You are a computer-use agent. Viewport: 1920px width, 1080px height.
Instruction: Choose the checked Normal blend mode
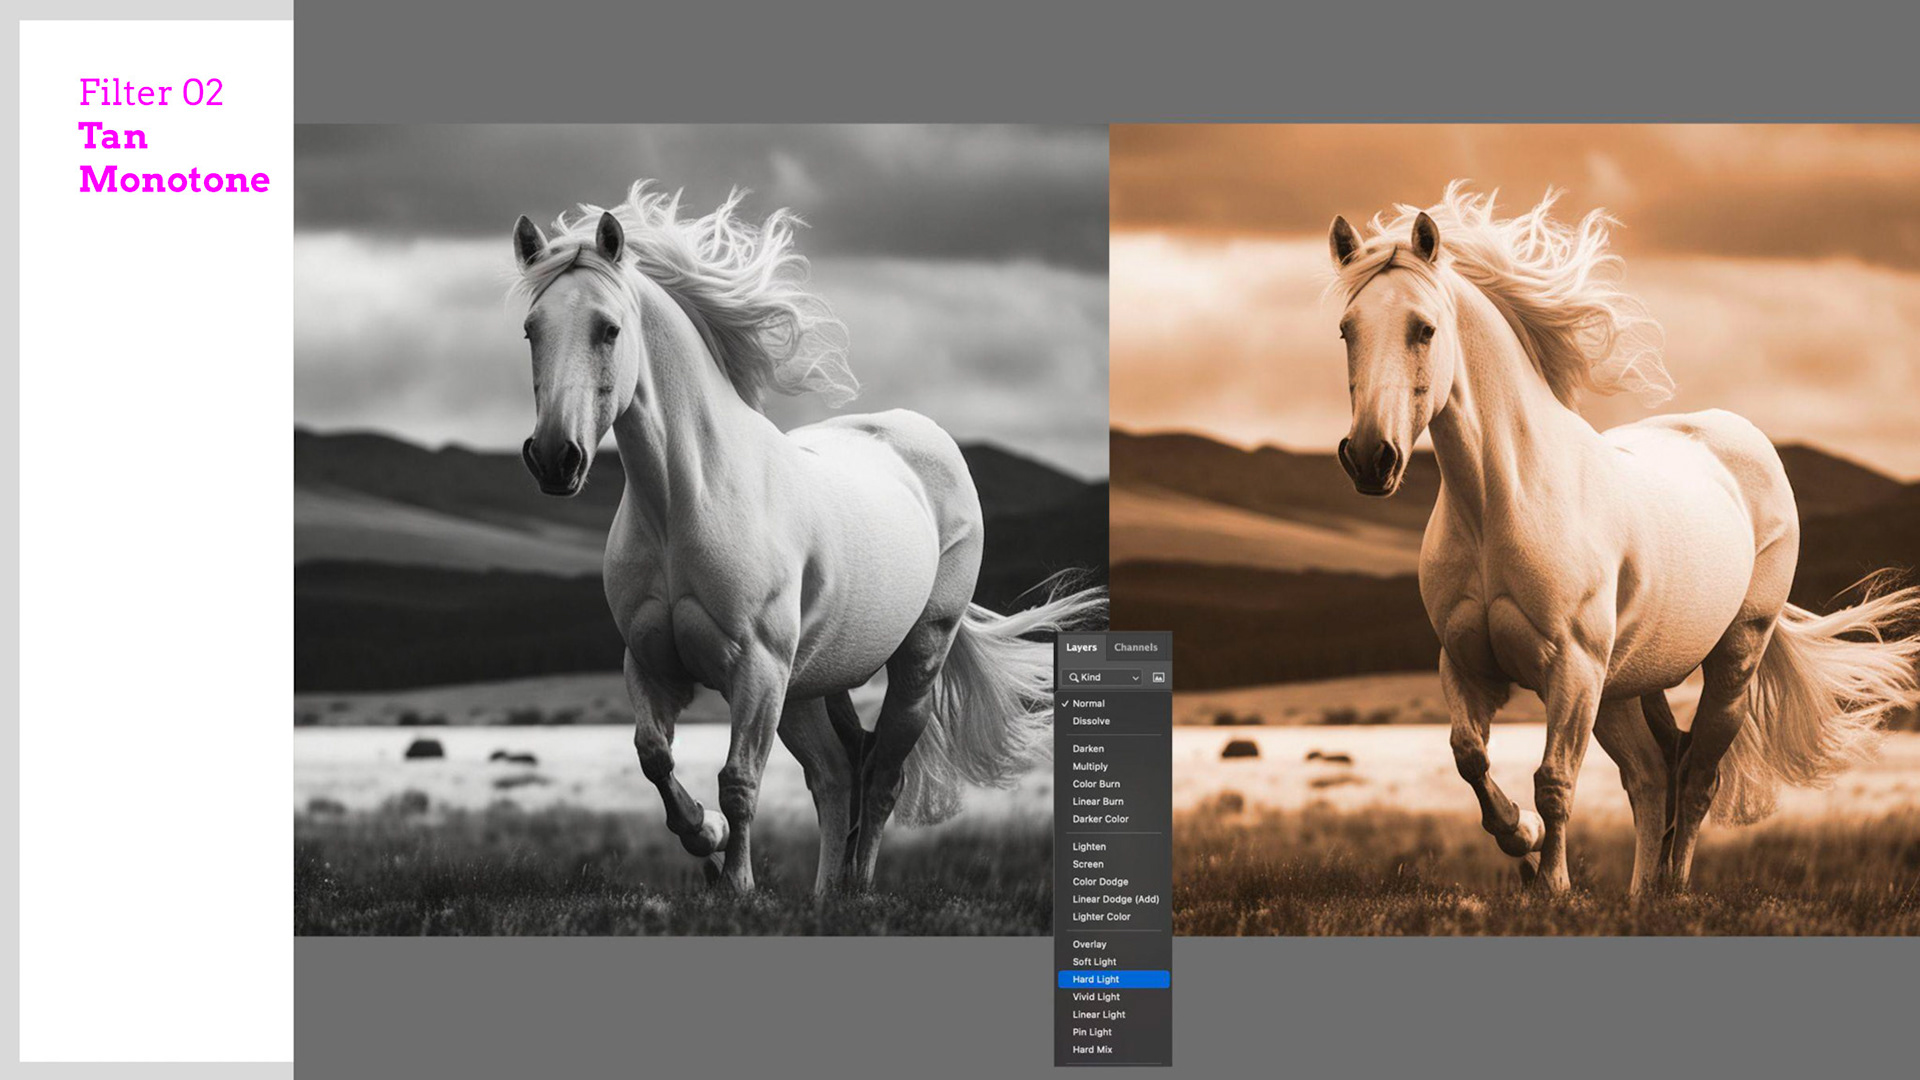(x=1088, y=703)
